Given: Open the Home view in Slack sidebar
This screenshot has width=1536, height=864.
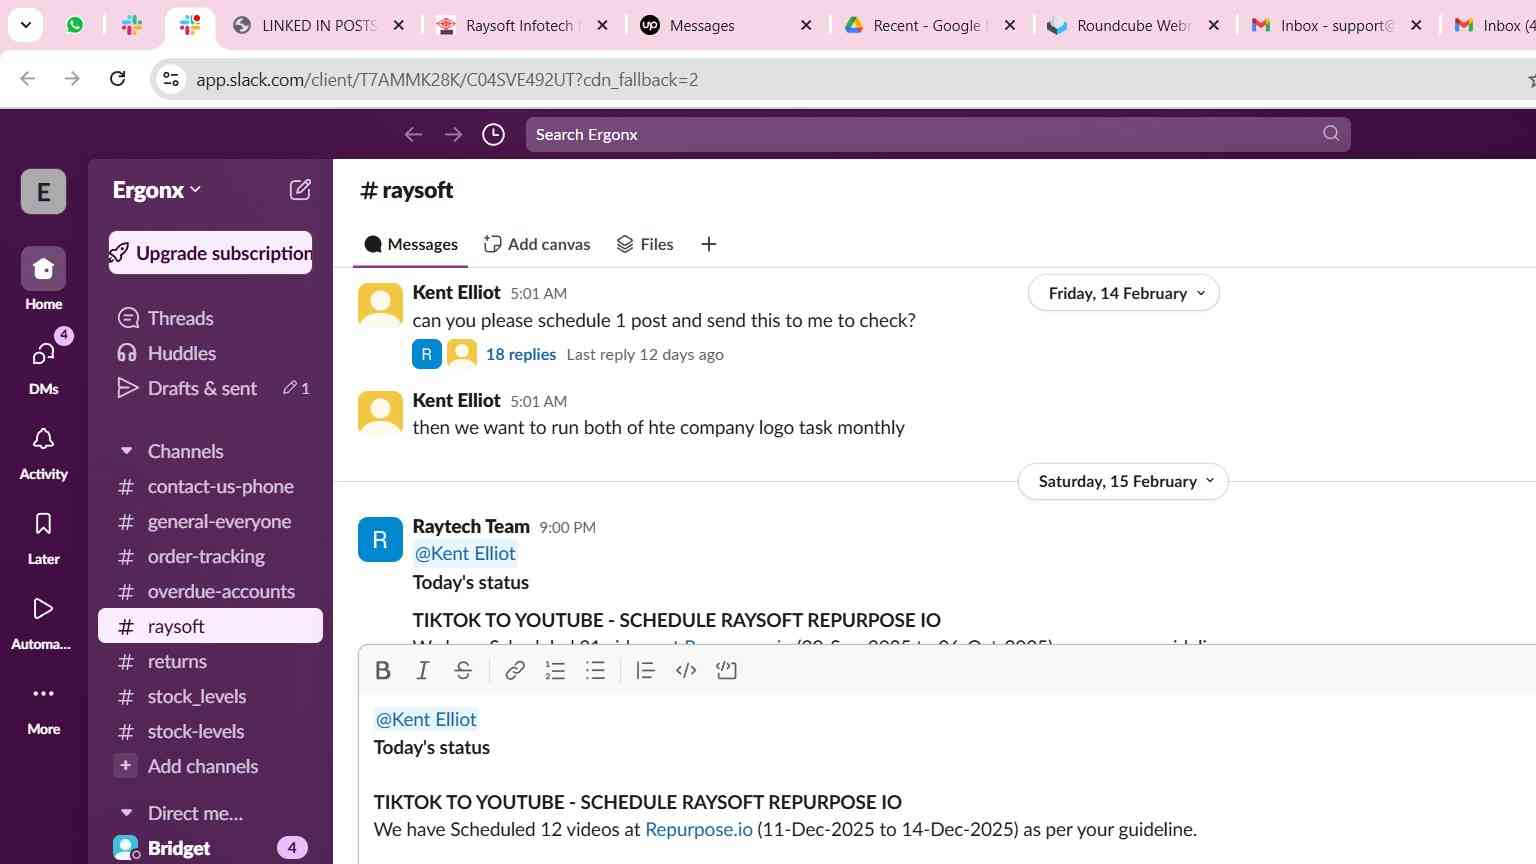Looking at the screenshot, I should [43, 279].
